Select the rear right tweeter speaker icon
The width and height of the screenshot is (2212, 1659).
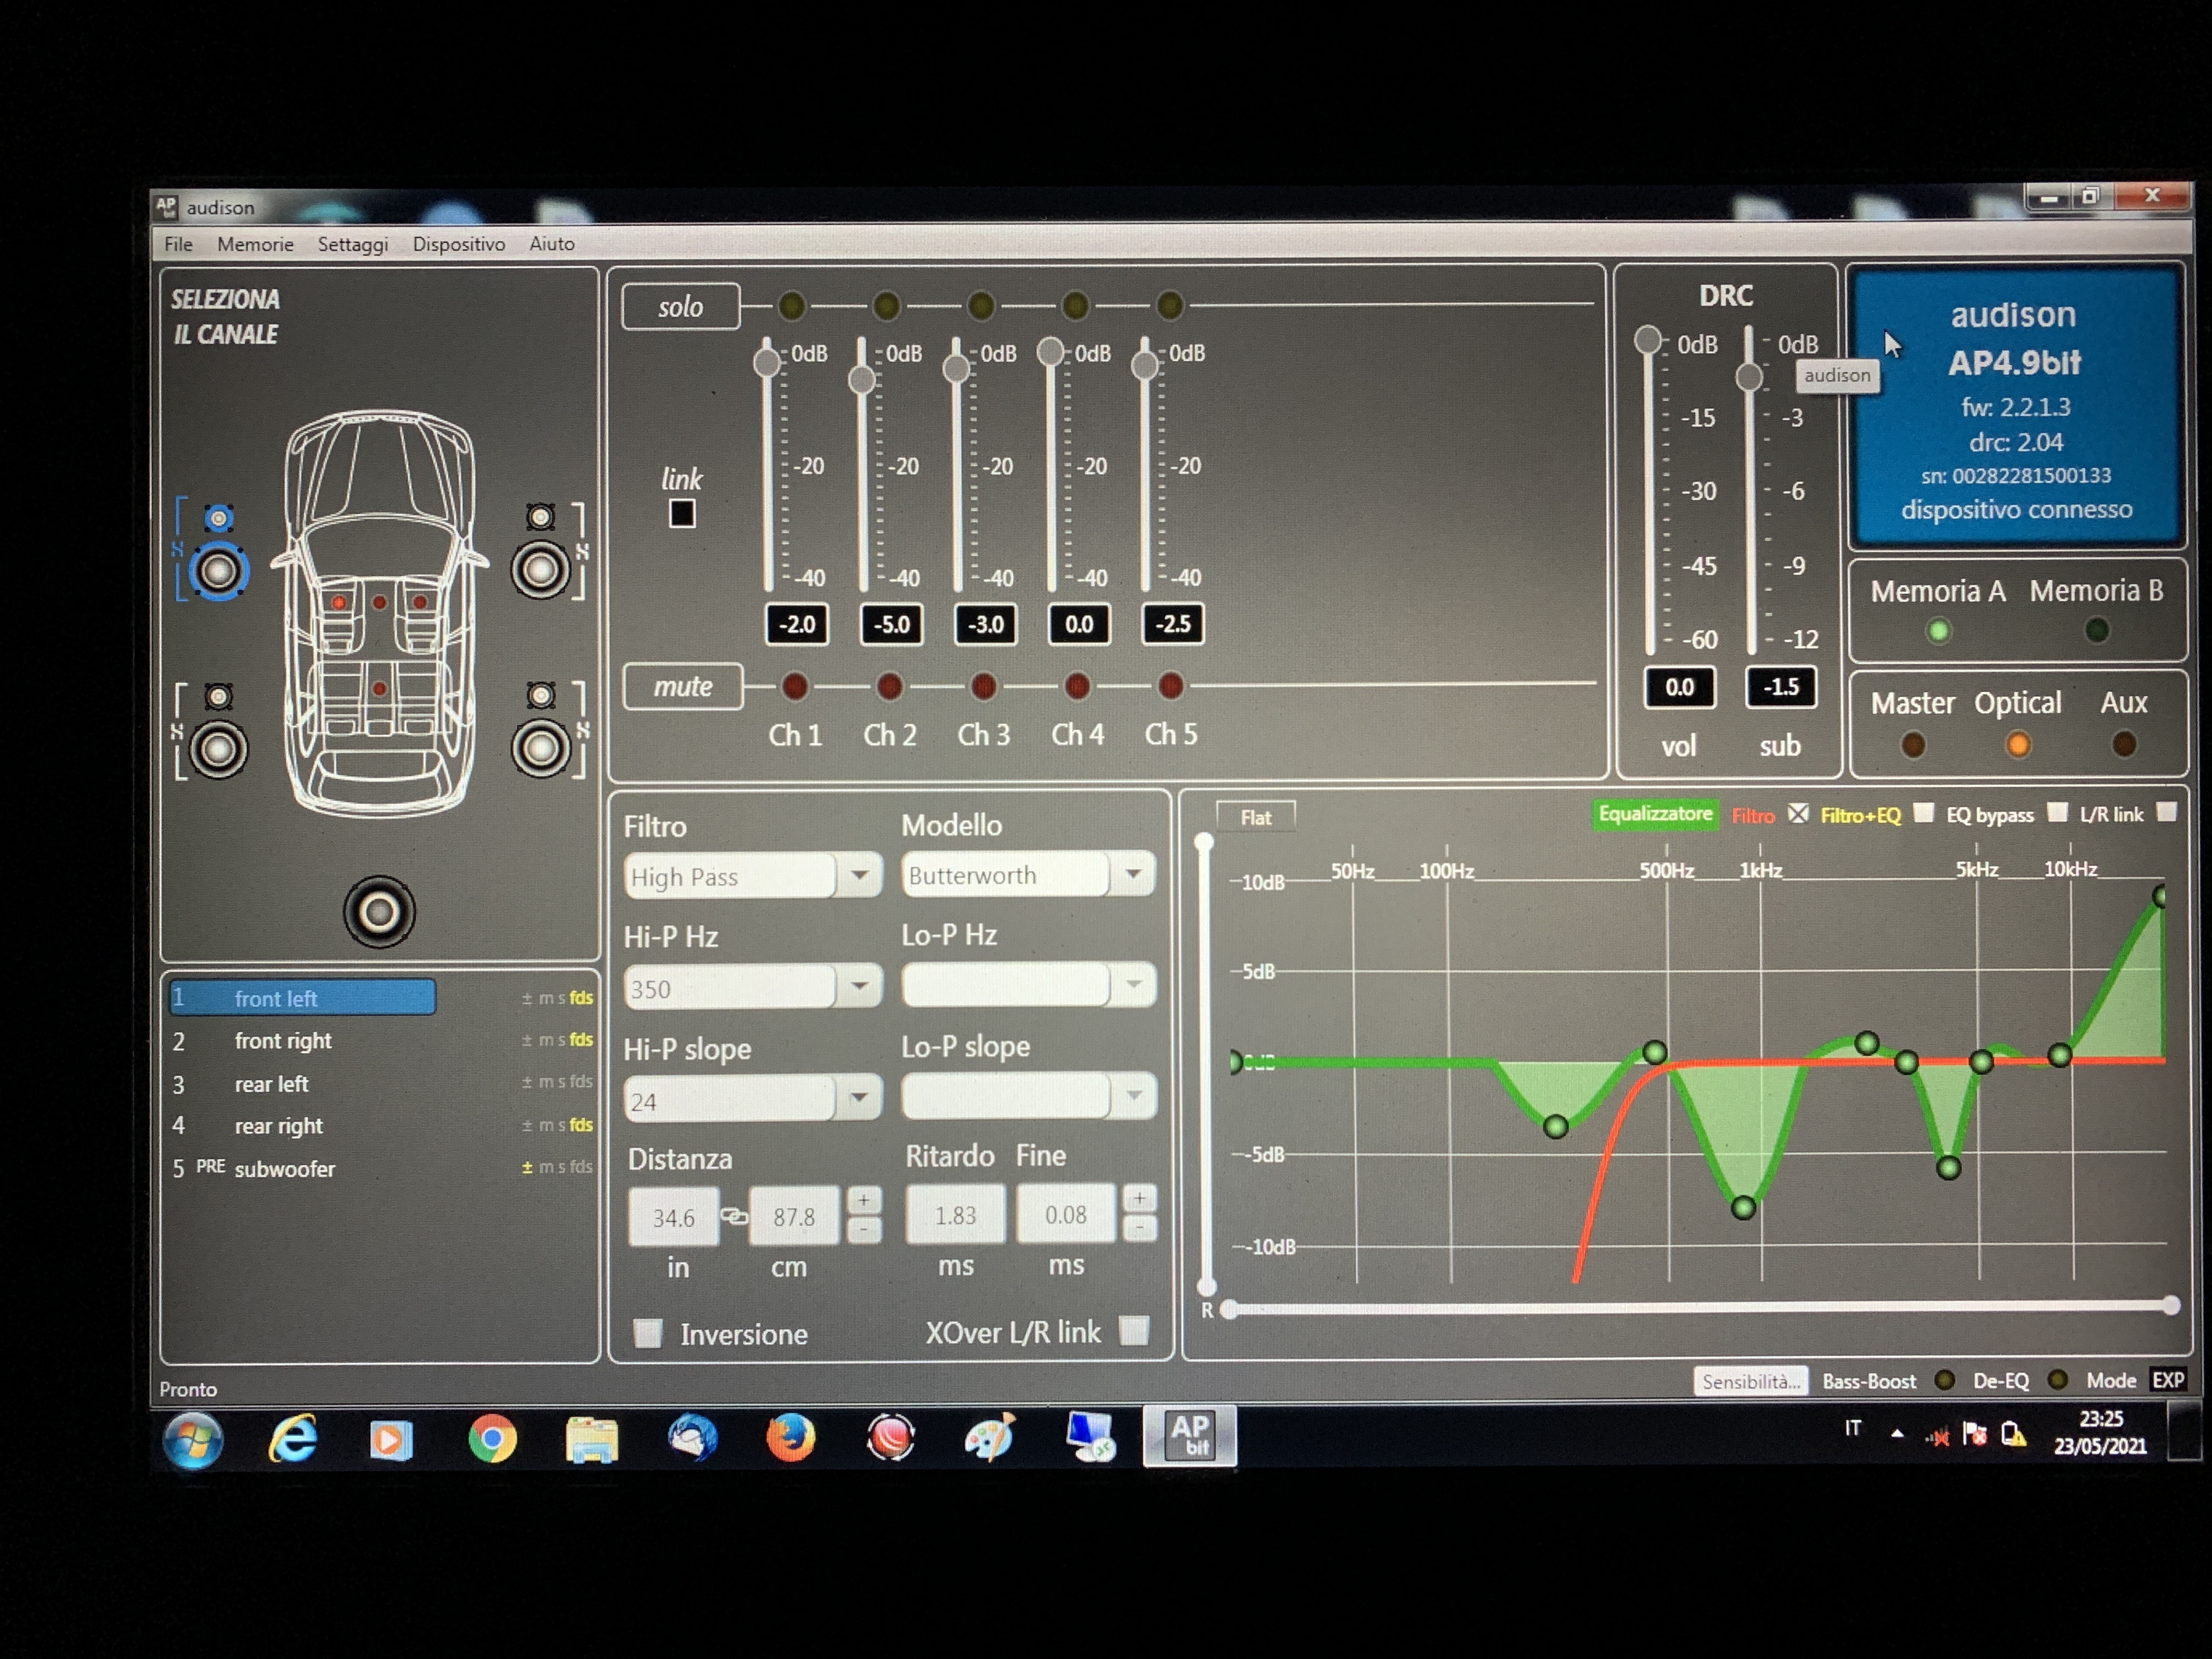click(x=541, y=695)
